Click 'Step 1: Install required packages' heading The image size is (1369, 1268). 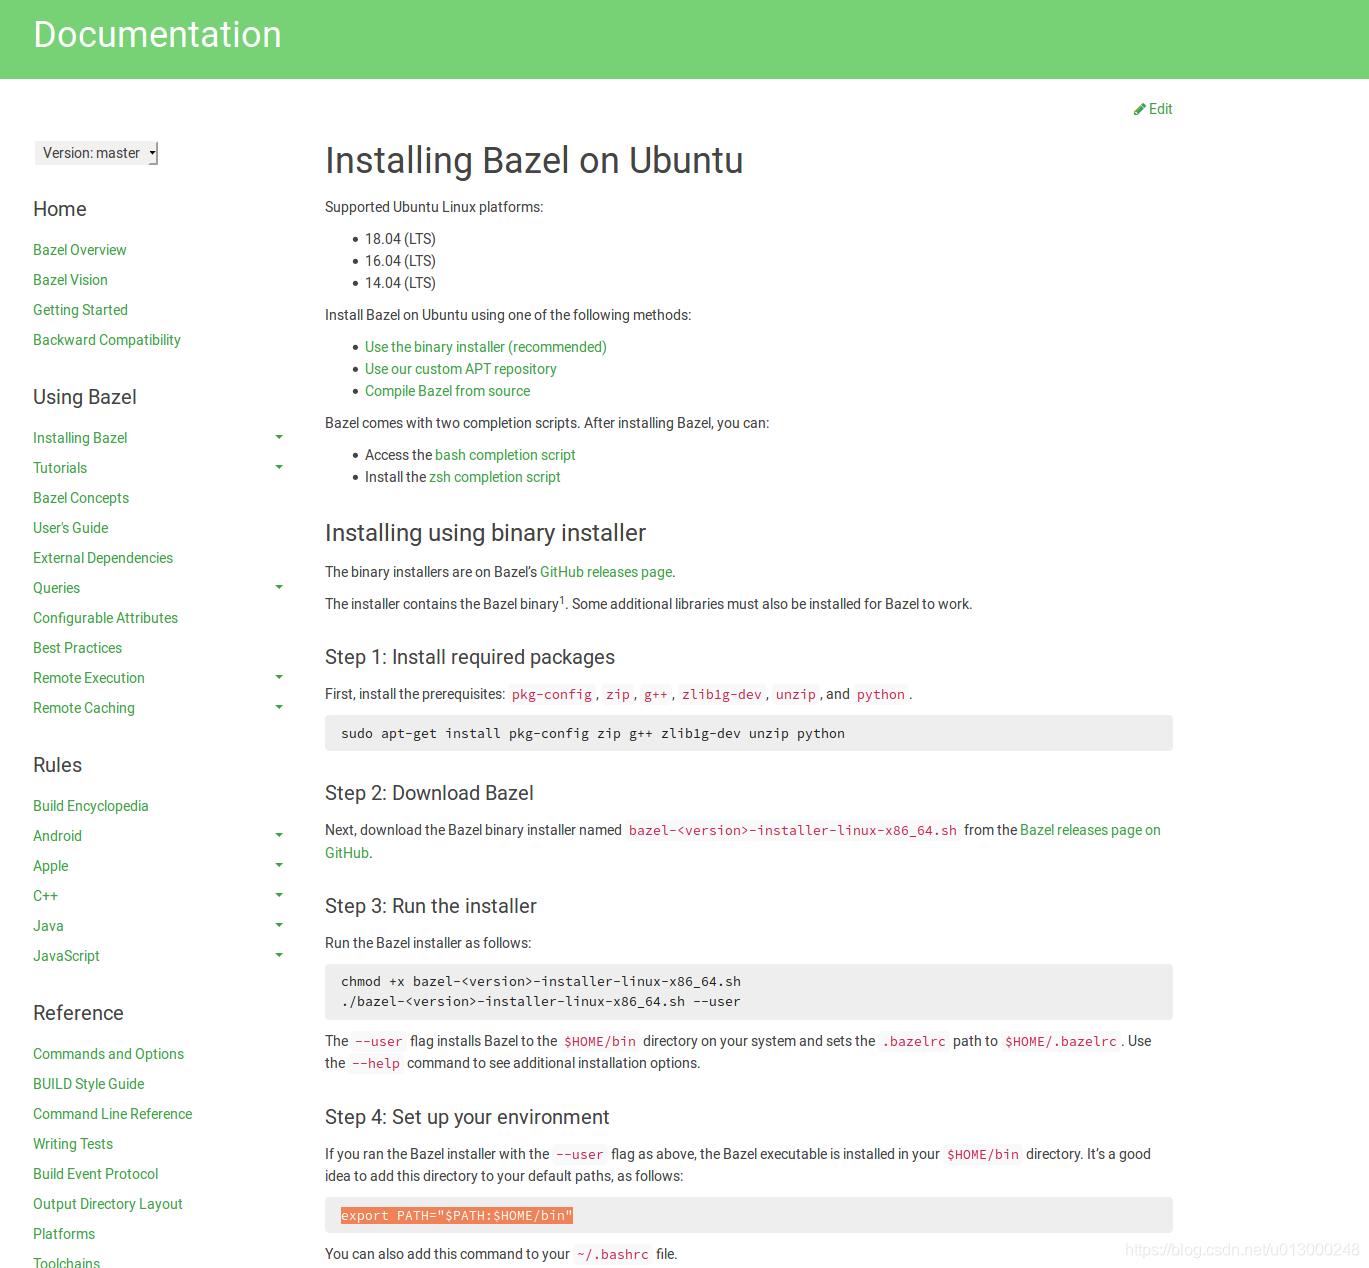coord(470,657)
